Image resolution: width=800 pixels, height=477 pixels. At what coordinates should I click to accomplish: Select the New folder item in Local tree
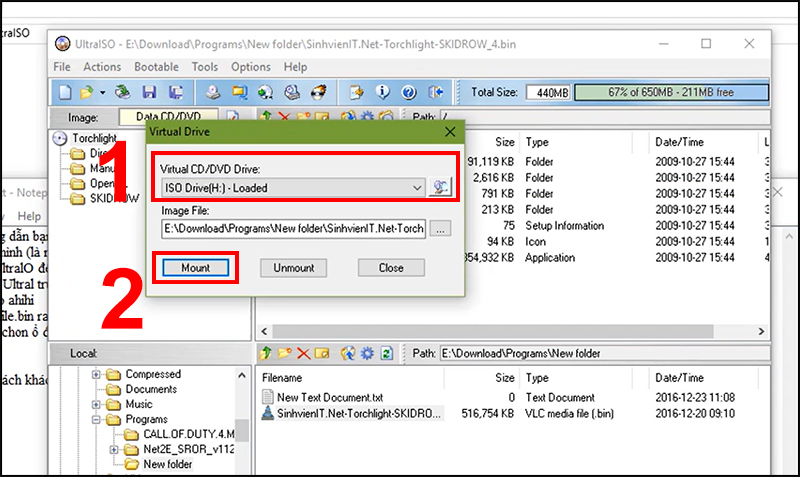(167, 464)
